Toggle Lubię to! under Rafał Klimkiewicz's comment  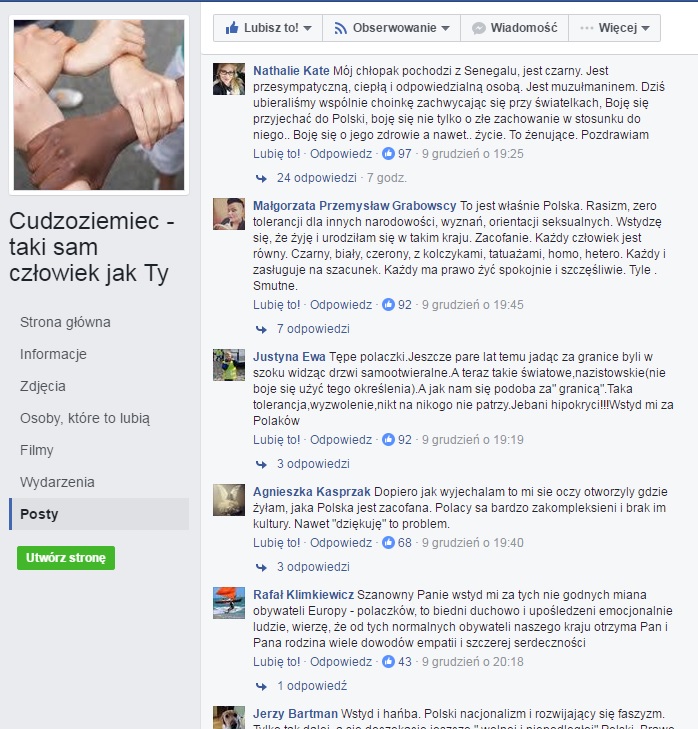coord(276,662)
